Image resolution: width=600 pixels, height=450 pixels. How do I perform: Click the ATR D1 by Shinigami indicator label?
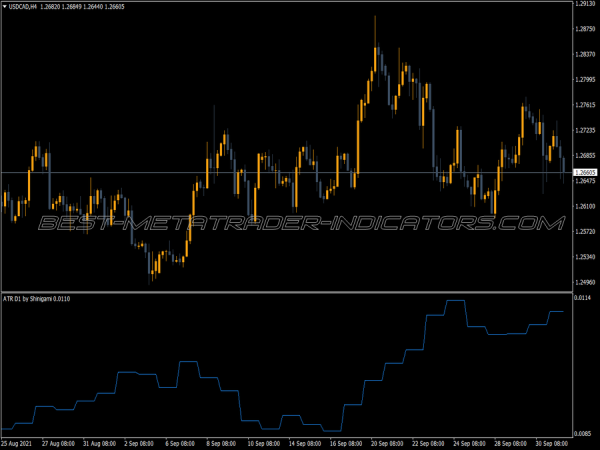[x=37, y=299]
